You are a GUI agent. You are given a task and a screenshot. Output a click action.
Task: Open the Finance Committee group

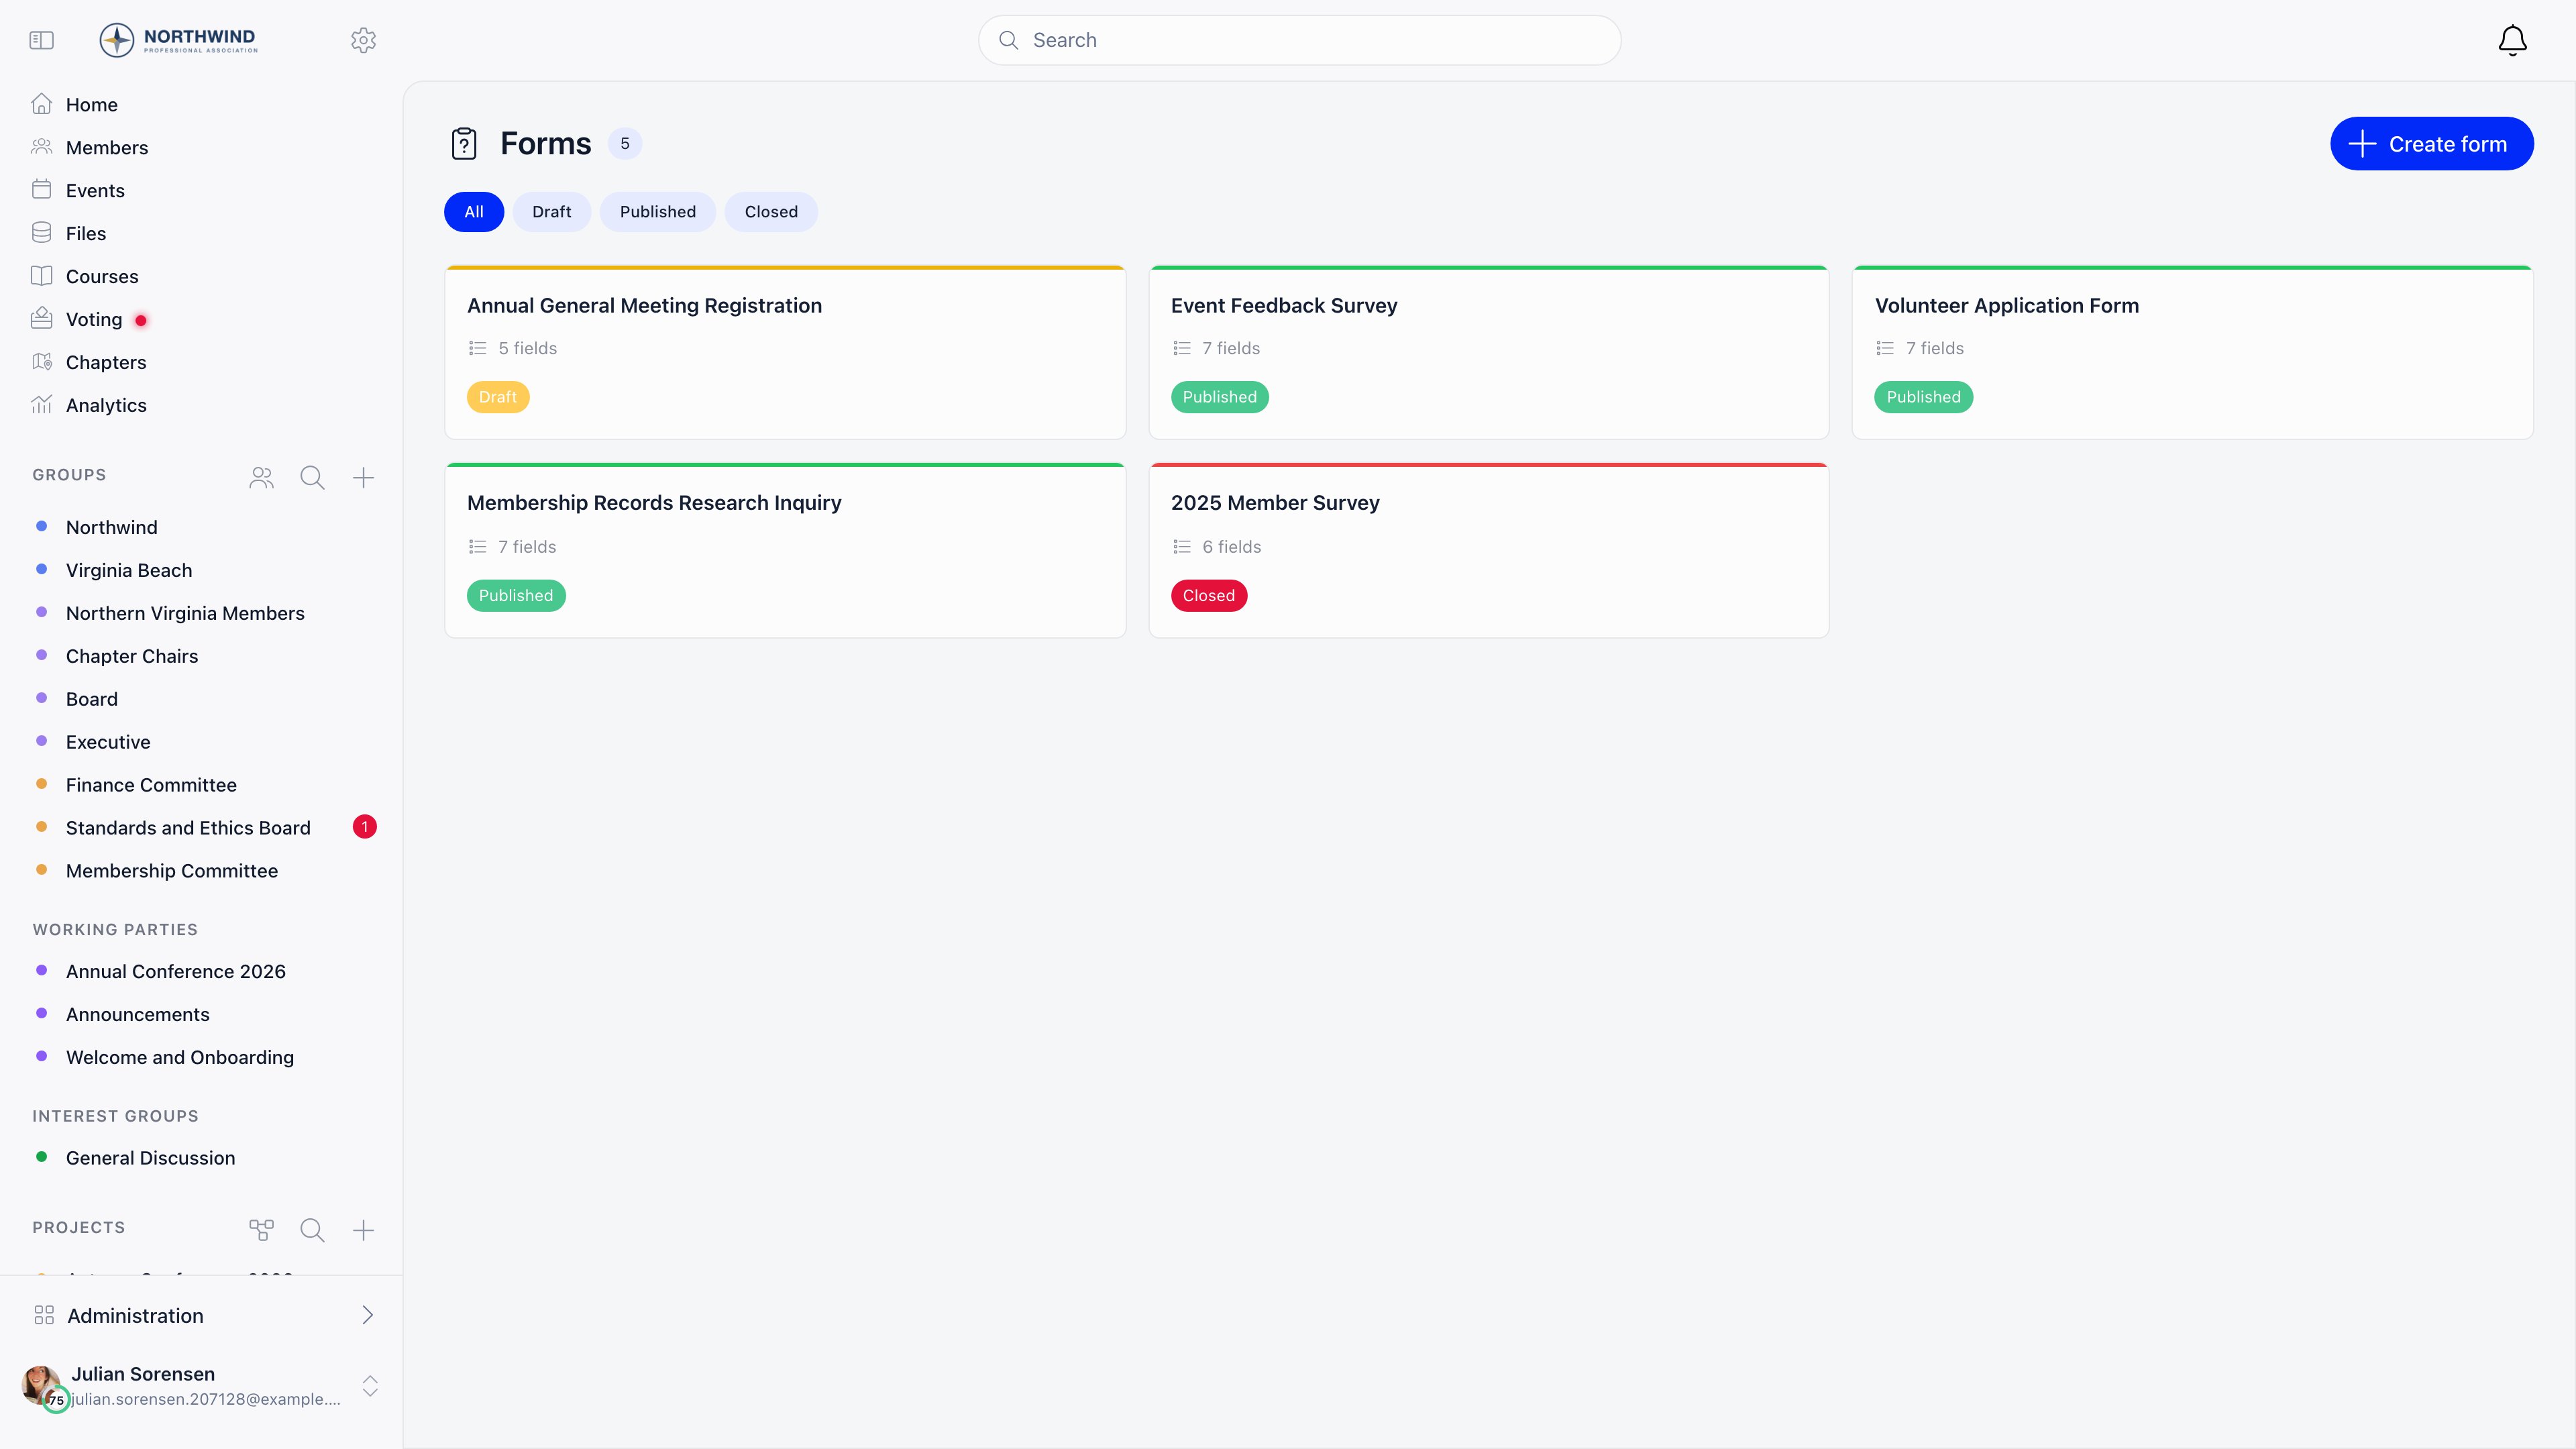point(151,785)
